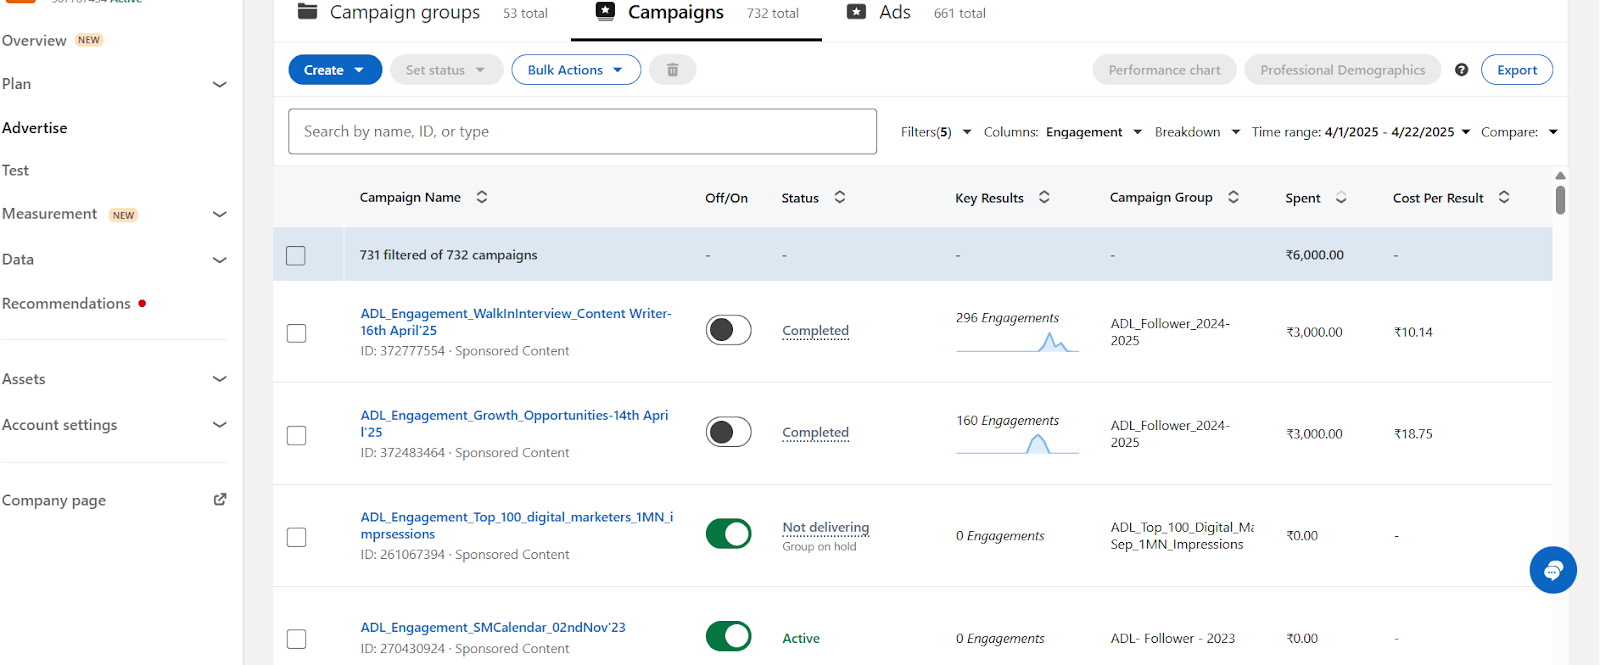Click the Company page external link icon
This screenshot has width=1600, height=665.
[x=220, y=499]
